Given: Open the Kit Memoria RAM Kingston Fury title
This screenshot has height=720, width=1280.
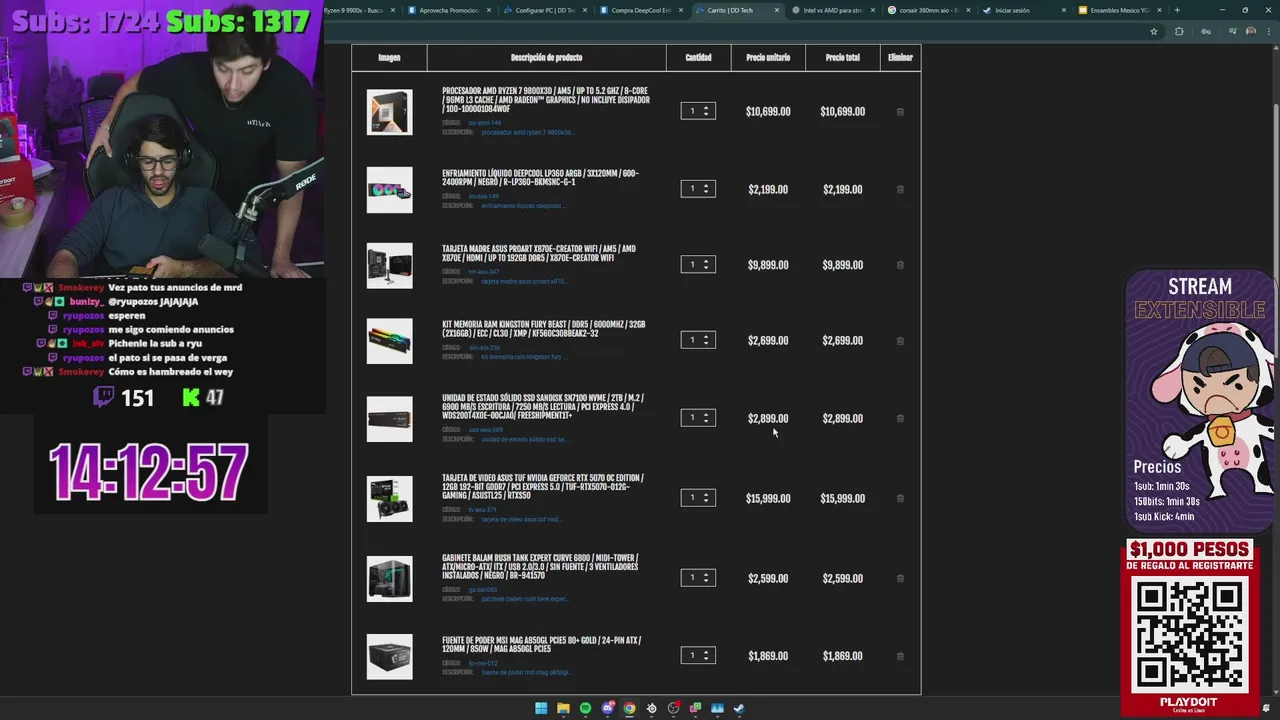Looking at the screenshot, I should 543,329.
